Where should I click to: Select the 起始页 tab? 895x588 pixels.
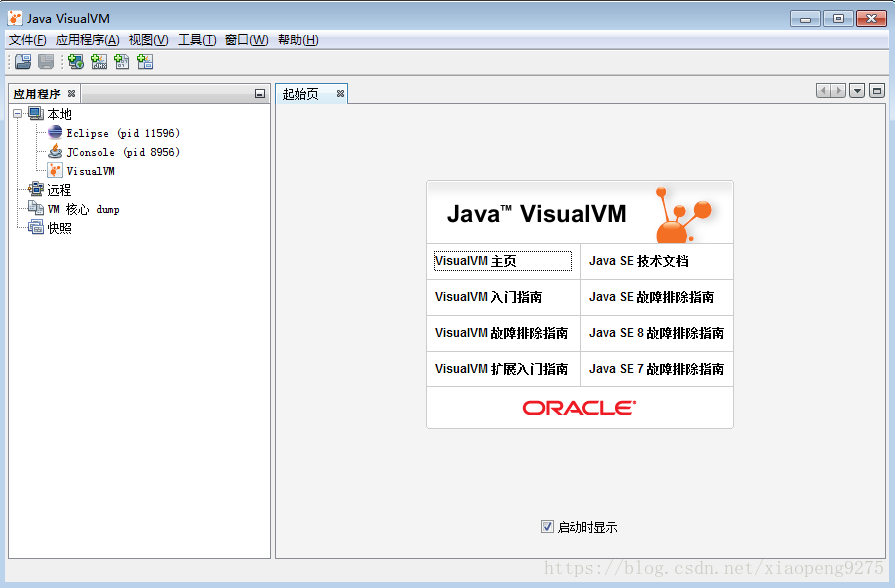[x=301, y=94]
